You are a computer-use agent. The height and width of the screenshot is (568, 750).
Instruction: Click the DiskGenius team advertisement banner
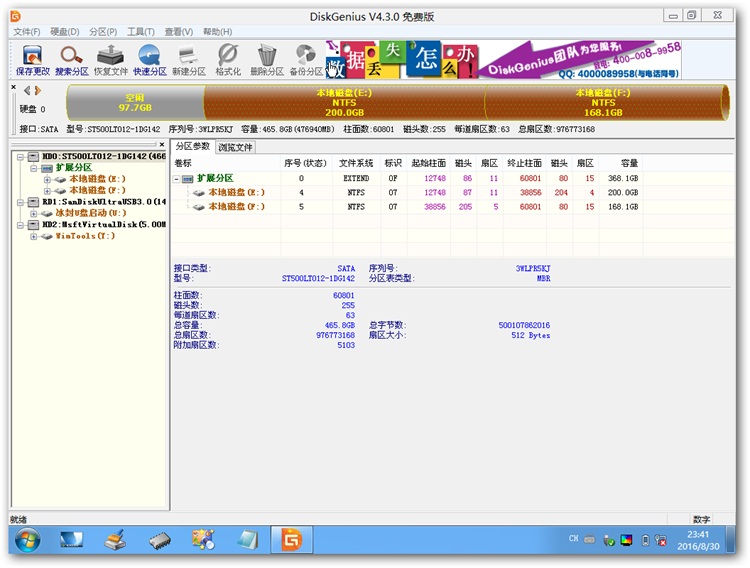click(x=503, y=60)
